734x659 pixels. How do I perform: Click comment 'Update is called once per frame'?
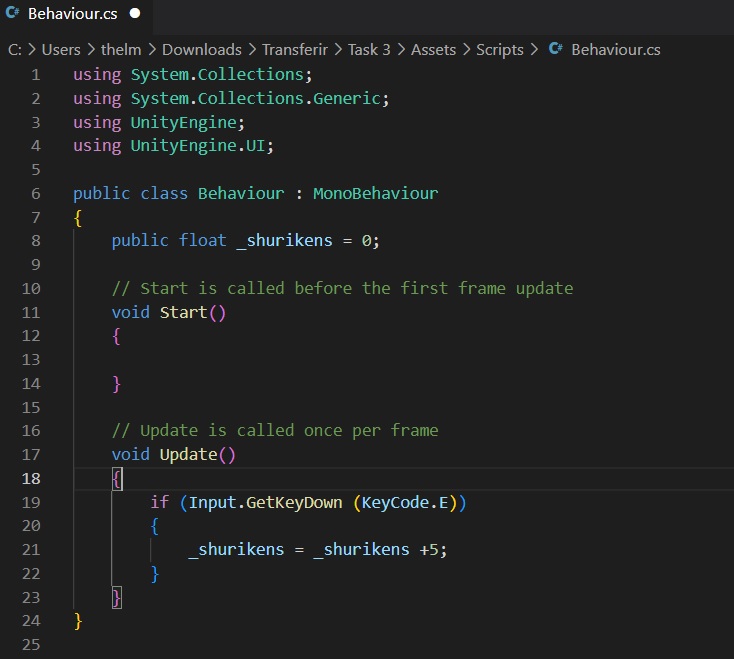tap(289, 431)
